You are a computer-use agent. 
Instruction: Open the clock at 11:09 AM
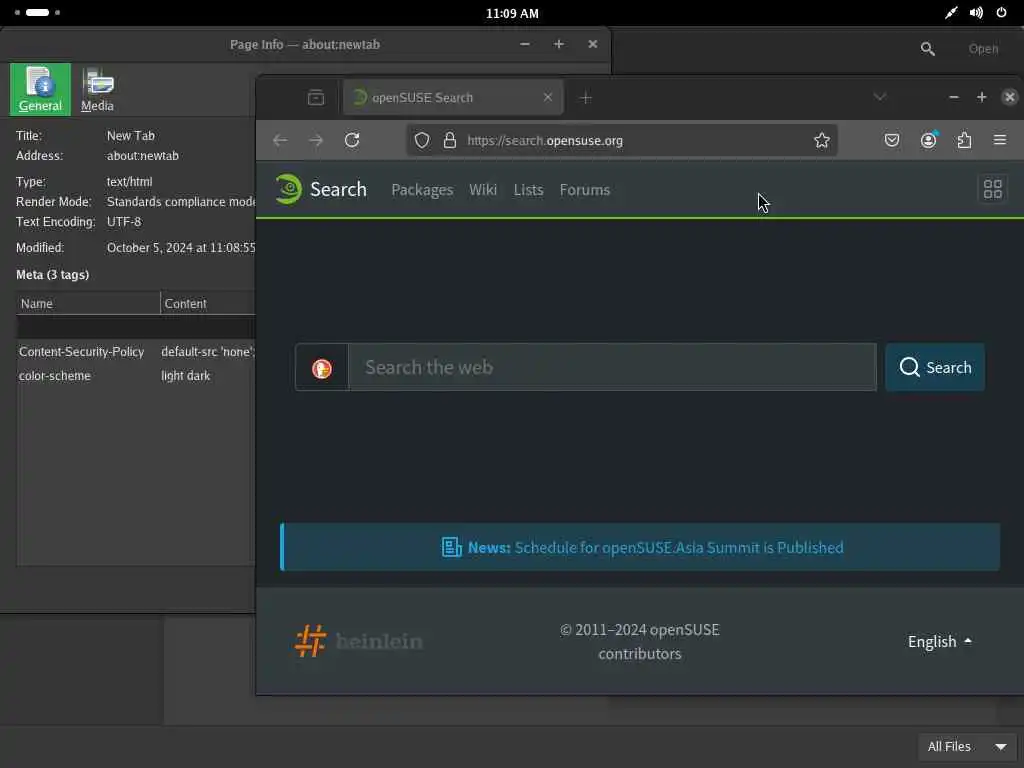tap(512, 13)
